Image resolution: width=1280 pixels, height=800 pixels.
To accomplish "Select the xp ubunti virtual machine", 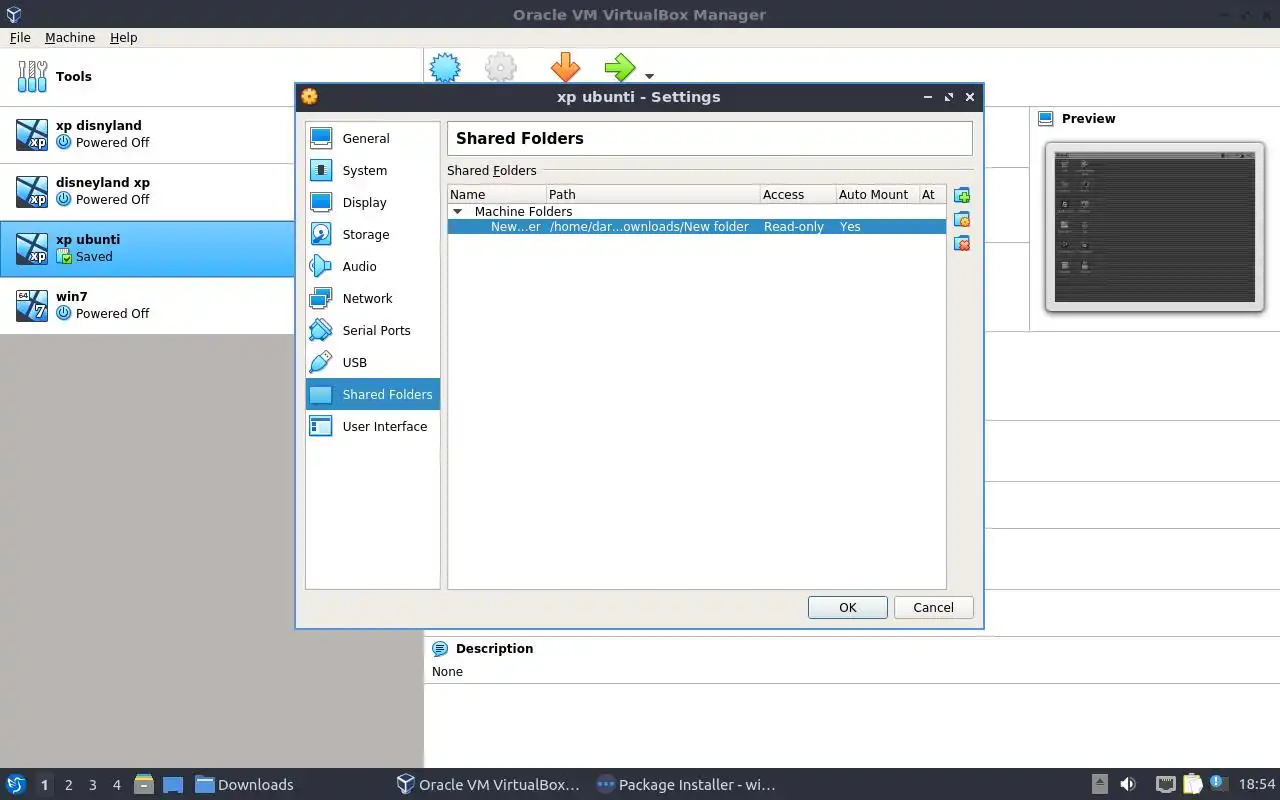I will 148,248.
